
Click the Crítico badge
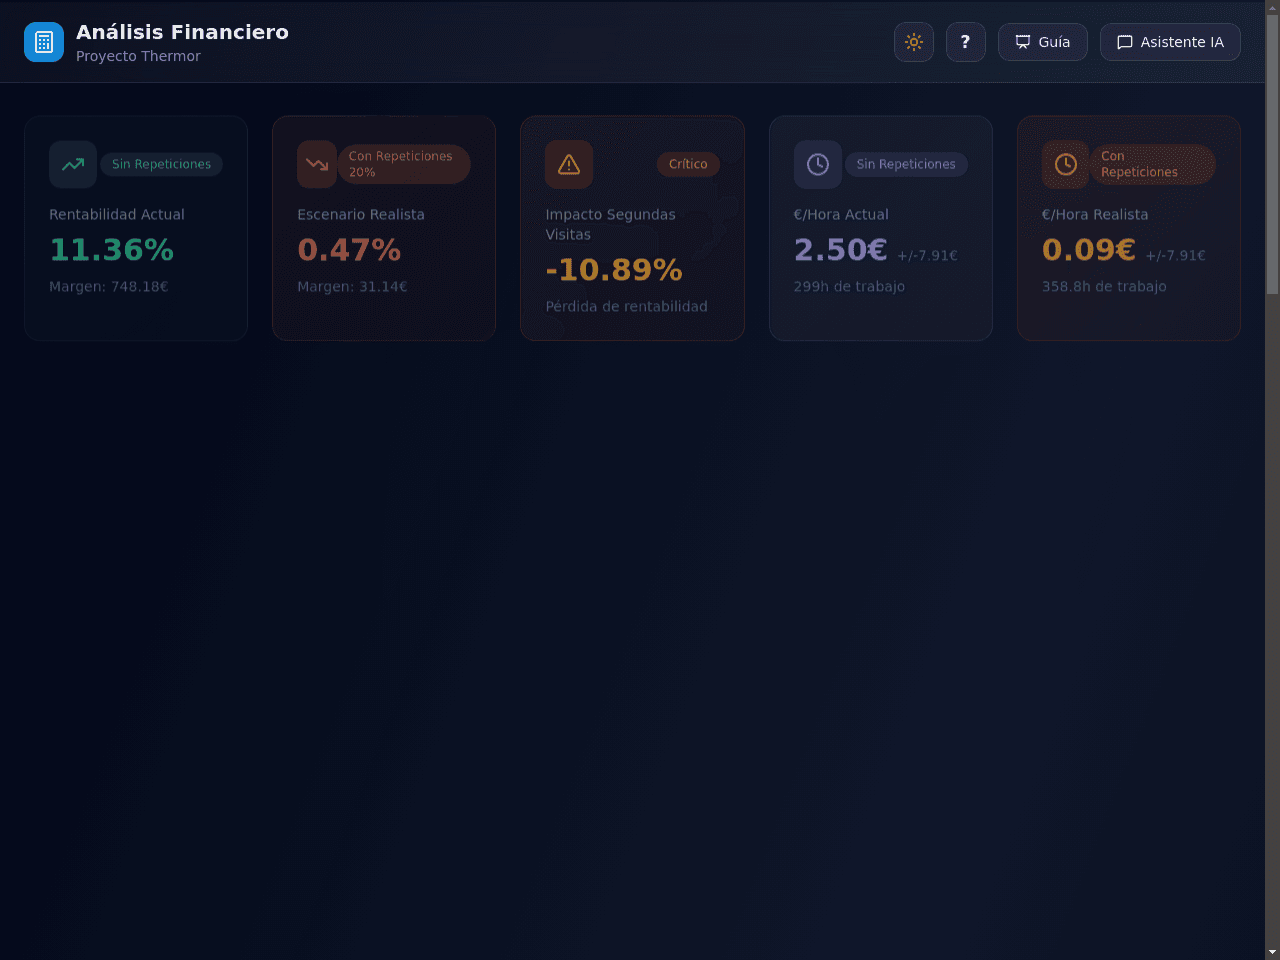688,164
